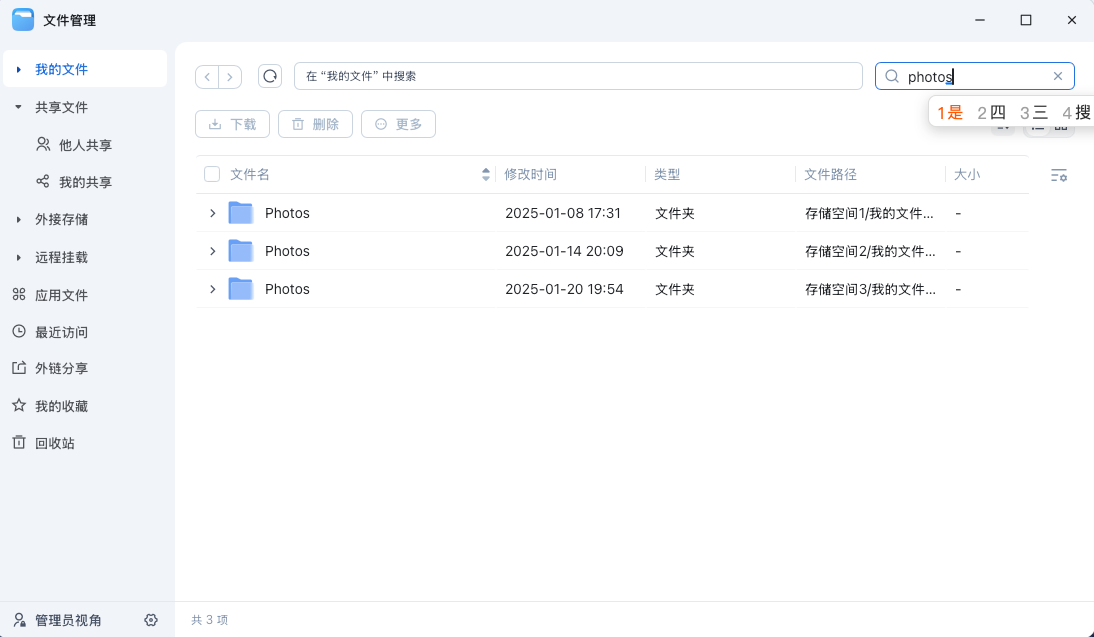The width and height of the screenshot is (1094, 637).
Task: Toggle the select-all checkbox in header
Action: click(212, 174)
